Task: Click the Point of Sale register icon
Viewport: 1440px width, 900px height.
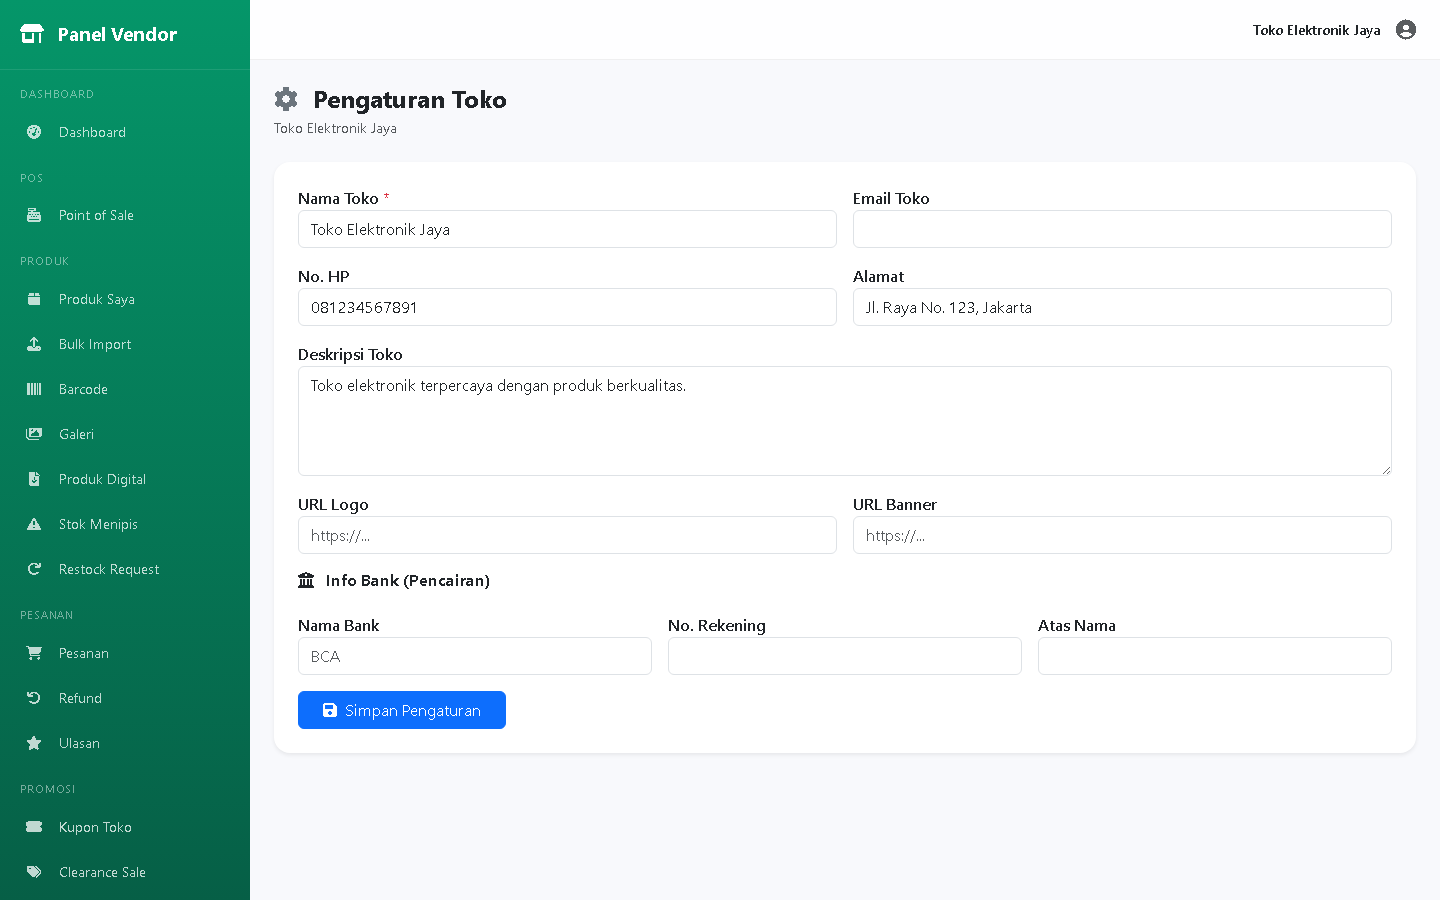Action: (34, 215)
